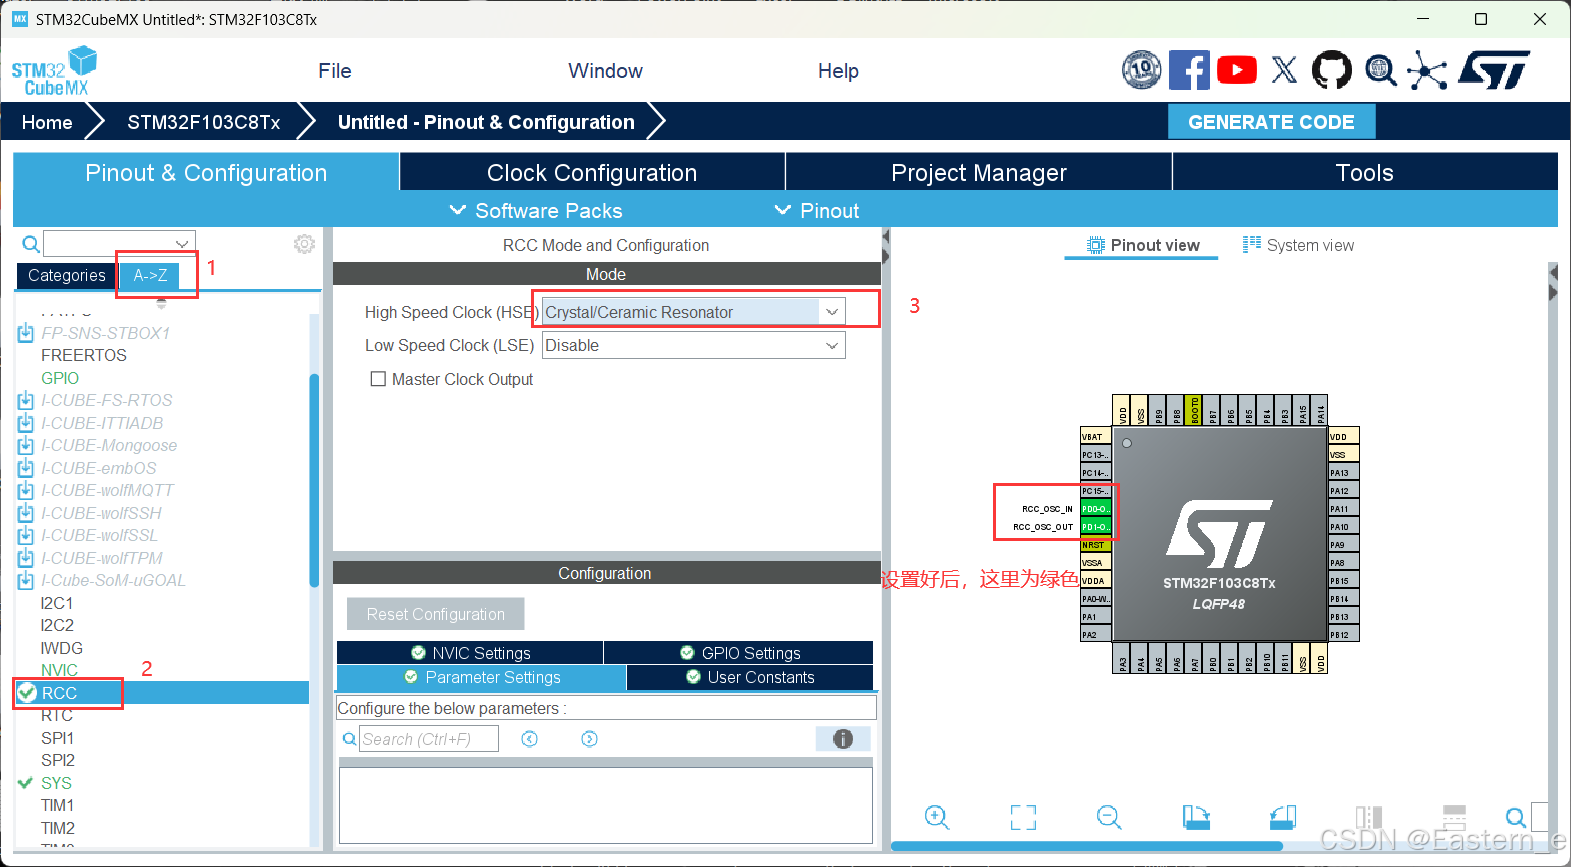The height and width of the screenshot is (867, 1571).
Task: Click the Untitled - Pinout & Configuration breadcrumb
Action: click(x=486, y=122)
